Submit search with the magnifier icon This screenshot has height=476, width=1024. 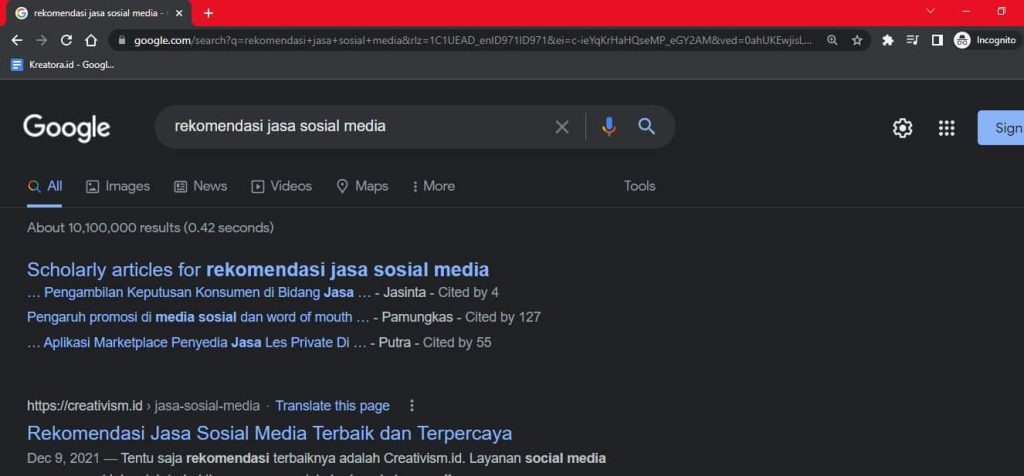point(647,126)
